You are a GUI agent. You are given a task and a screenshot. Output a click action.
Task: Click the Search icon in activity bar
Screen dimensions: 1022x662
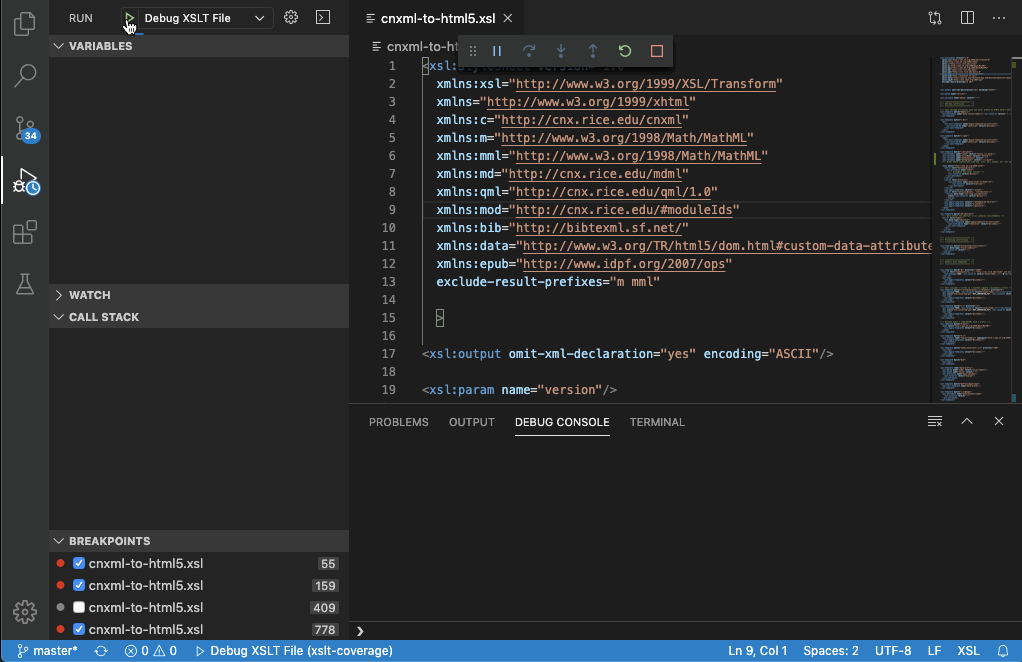tap(24, 76)
